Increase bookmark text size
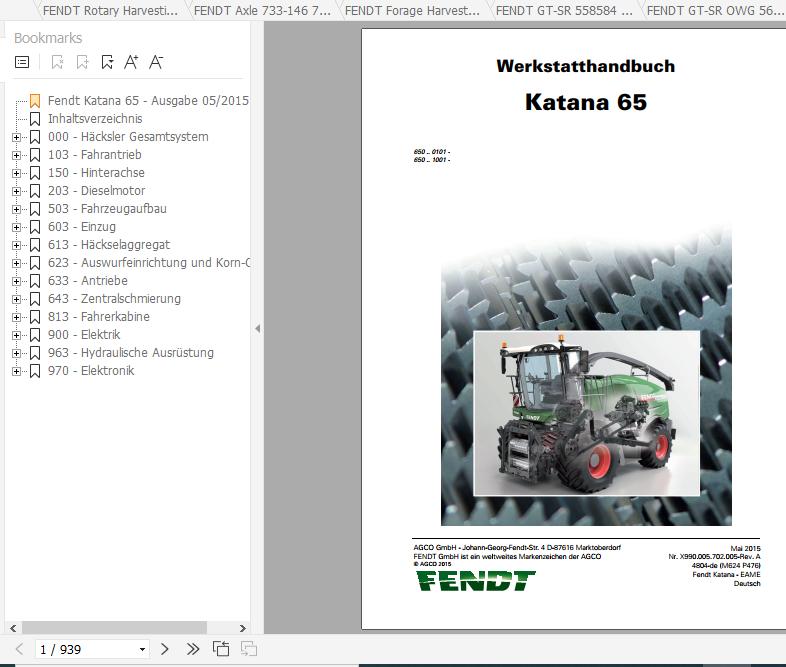 pos(131,62)
